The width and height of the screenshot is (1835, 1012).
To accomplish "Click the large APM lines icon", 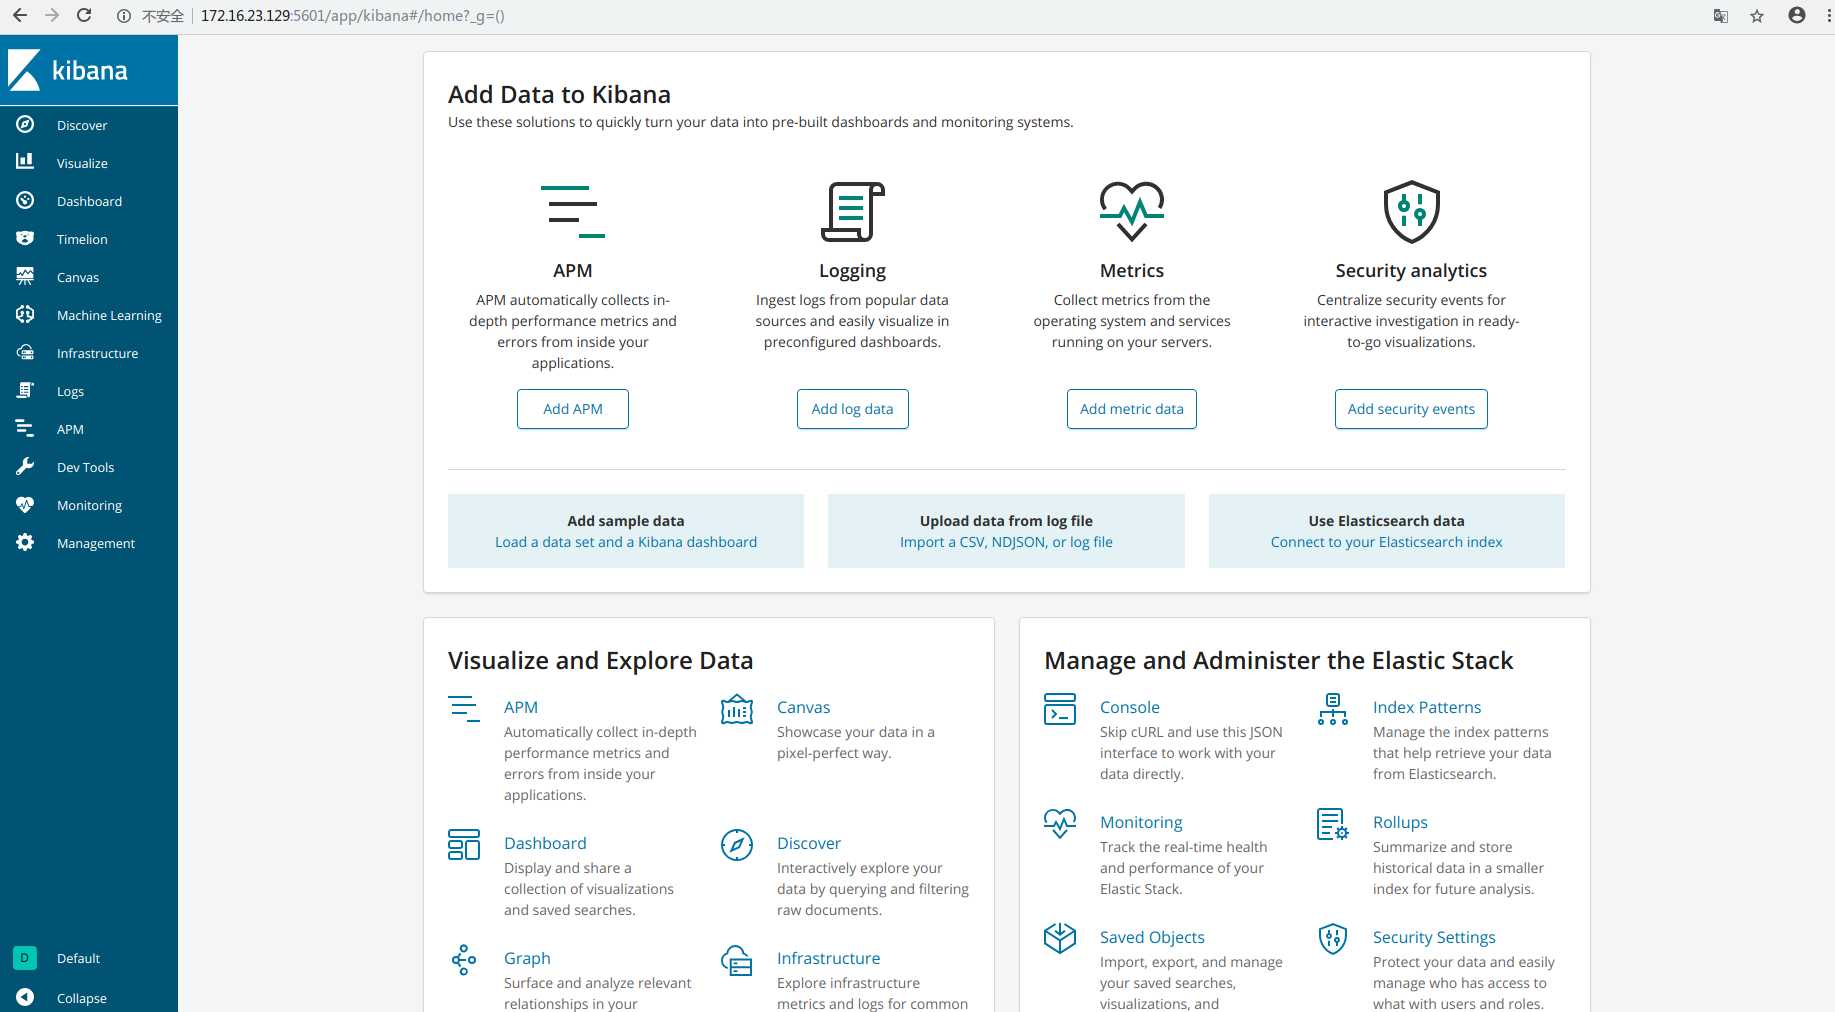I will click(x=573, y=212).
